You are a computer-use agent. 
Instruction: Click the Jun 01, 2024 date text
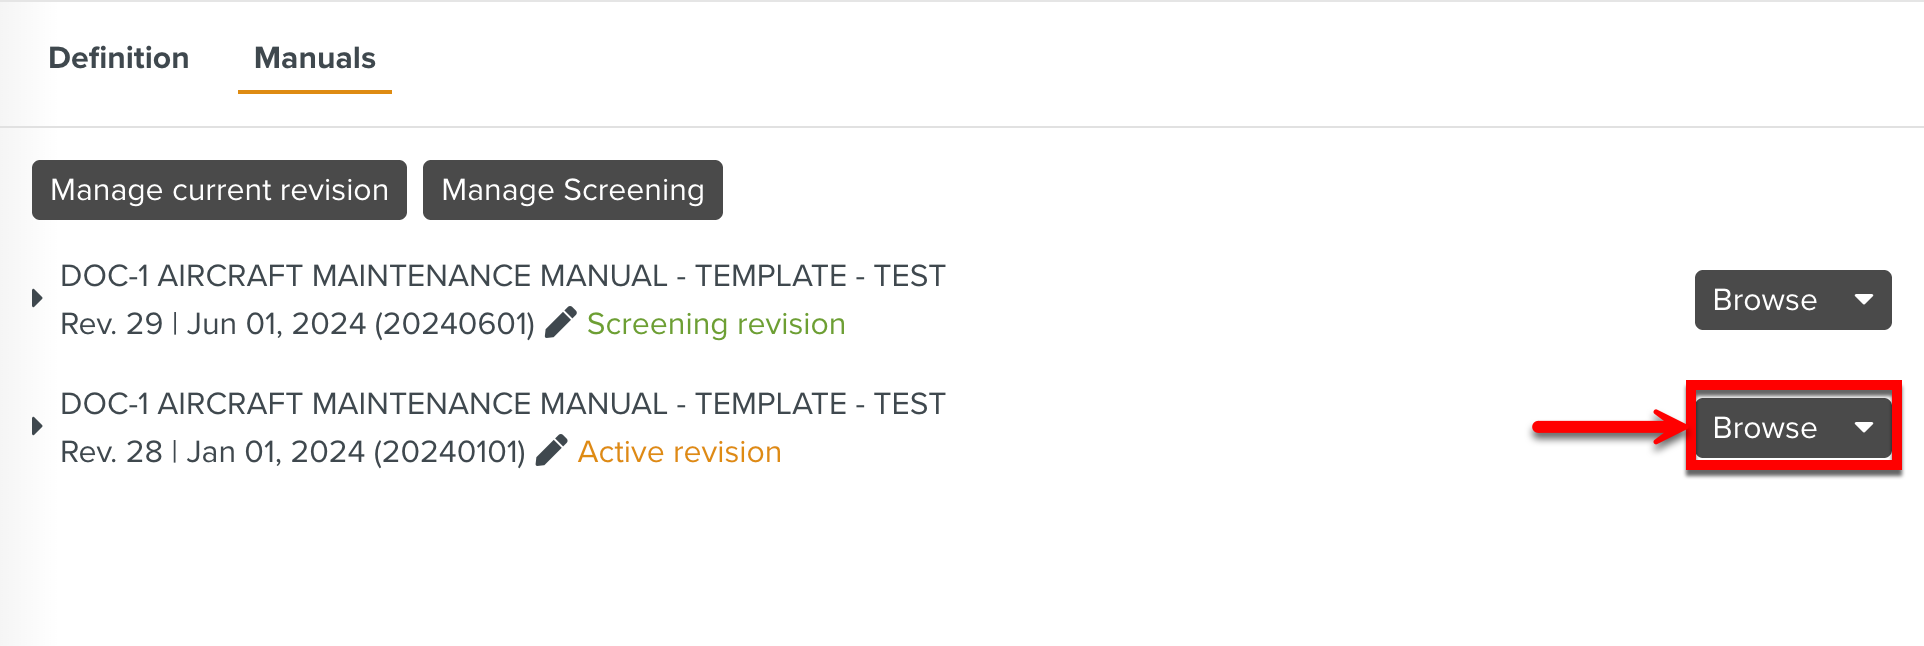pos(276,324)
